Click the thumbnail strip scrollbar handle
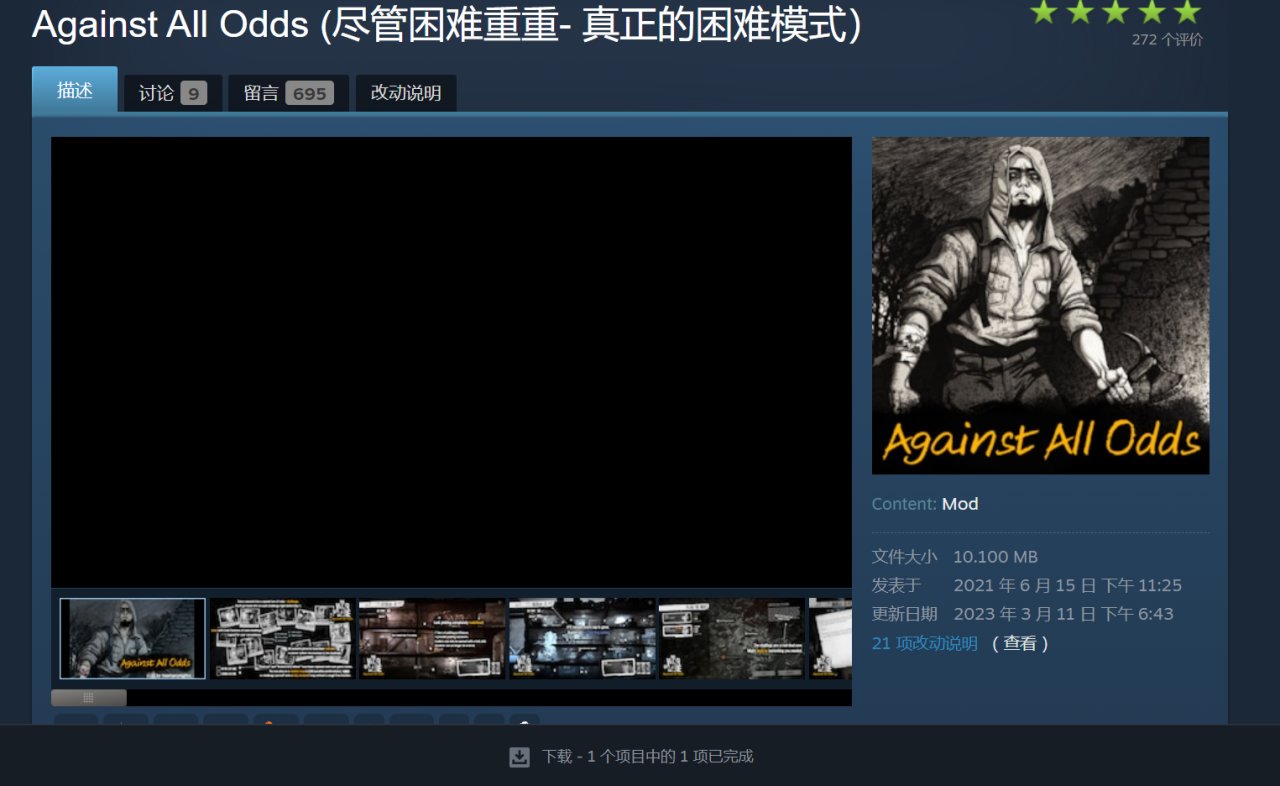 click(x=89, y=697)
